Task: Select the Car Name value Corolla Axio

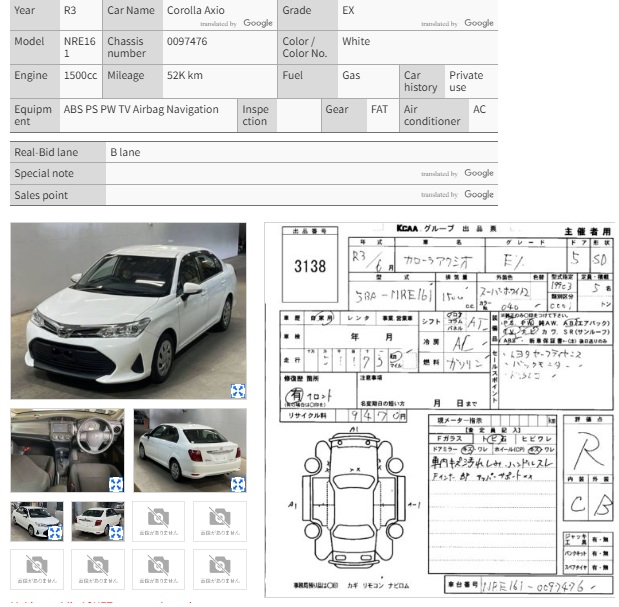Action: click(195, 10)
